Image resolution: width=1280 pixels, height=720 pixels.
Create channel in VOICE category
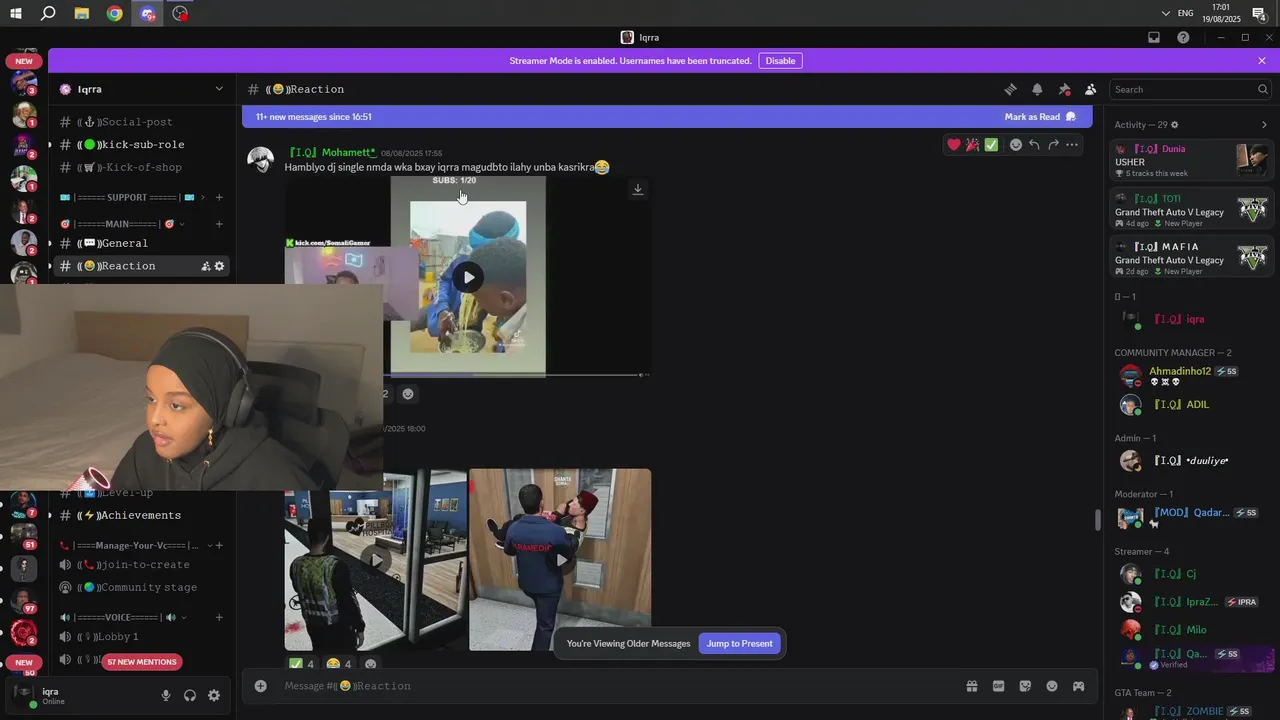(x=219, y=617)
